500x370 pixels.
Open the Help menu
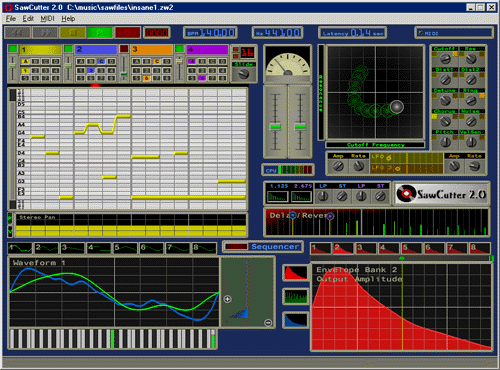(68, 19)
